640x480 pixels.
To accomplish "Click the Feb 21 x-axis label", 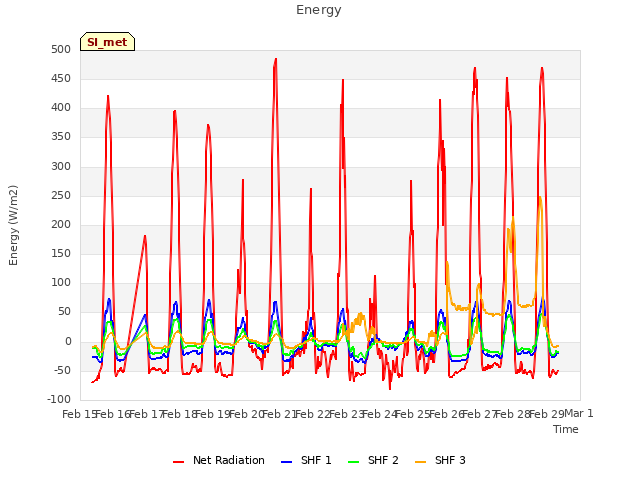I will point(279,414).
